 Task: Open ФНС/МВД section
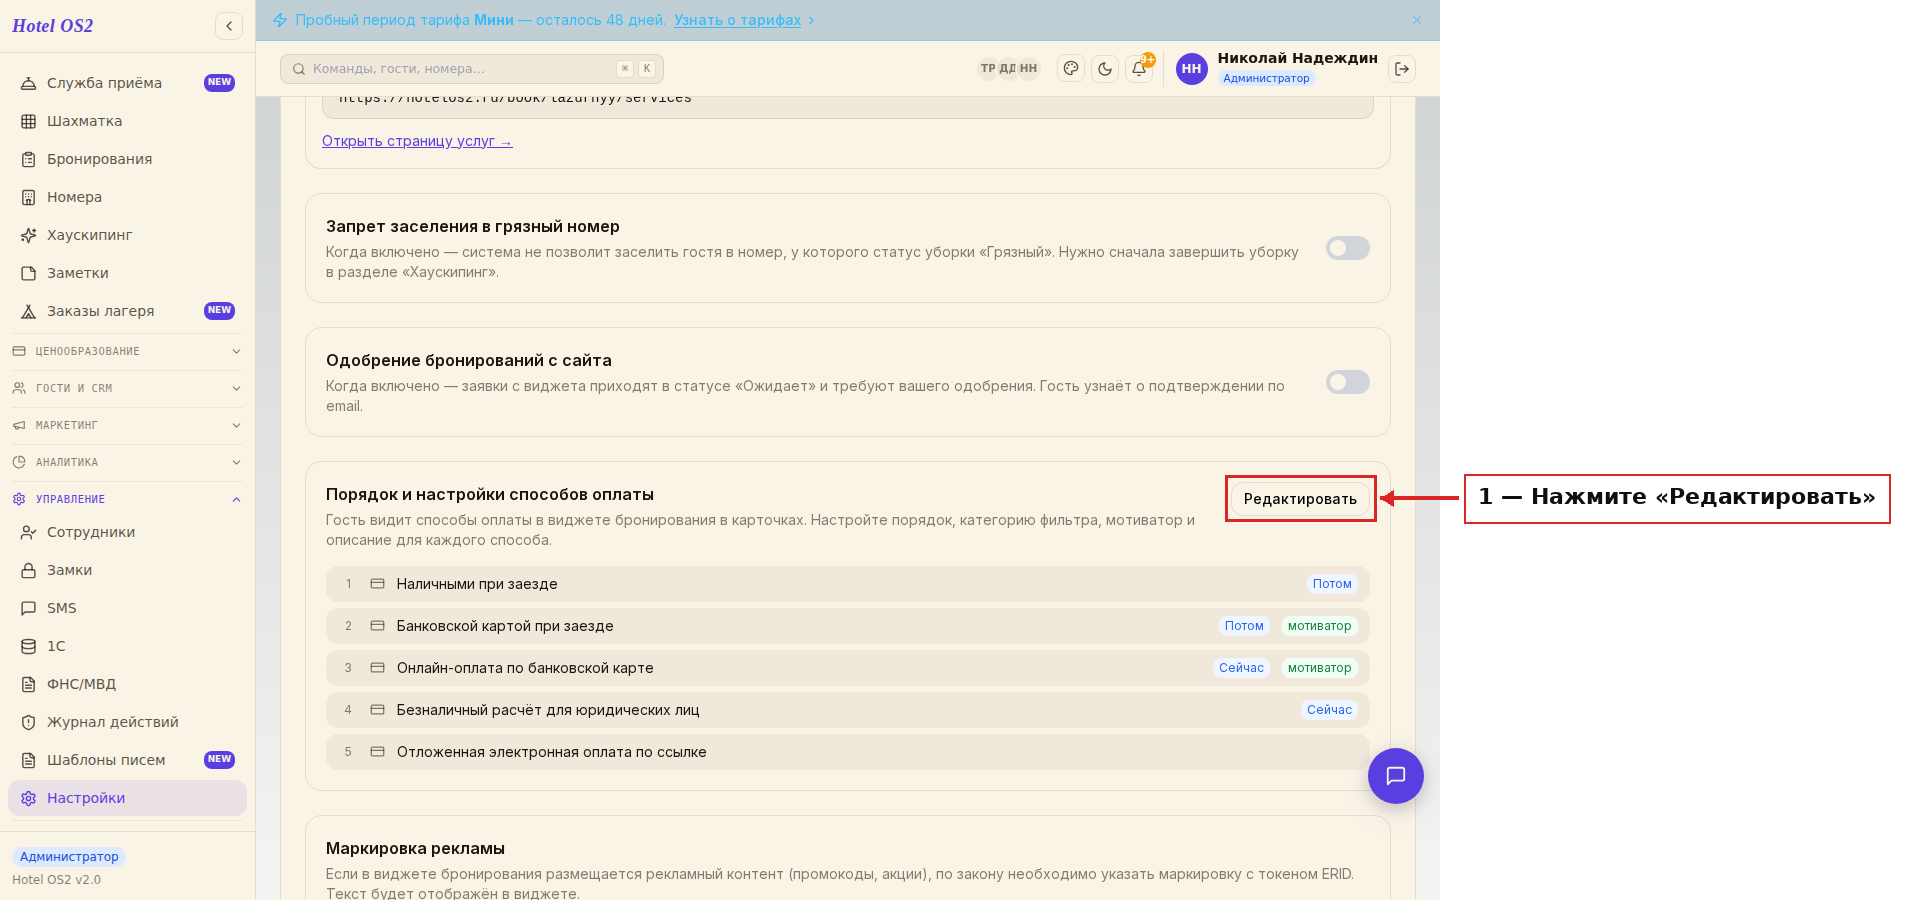(127, 684)
